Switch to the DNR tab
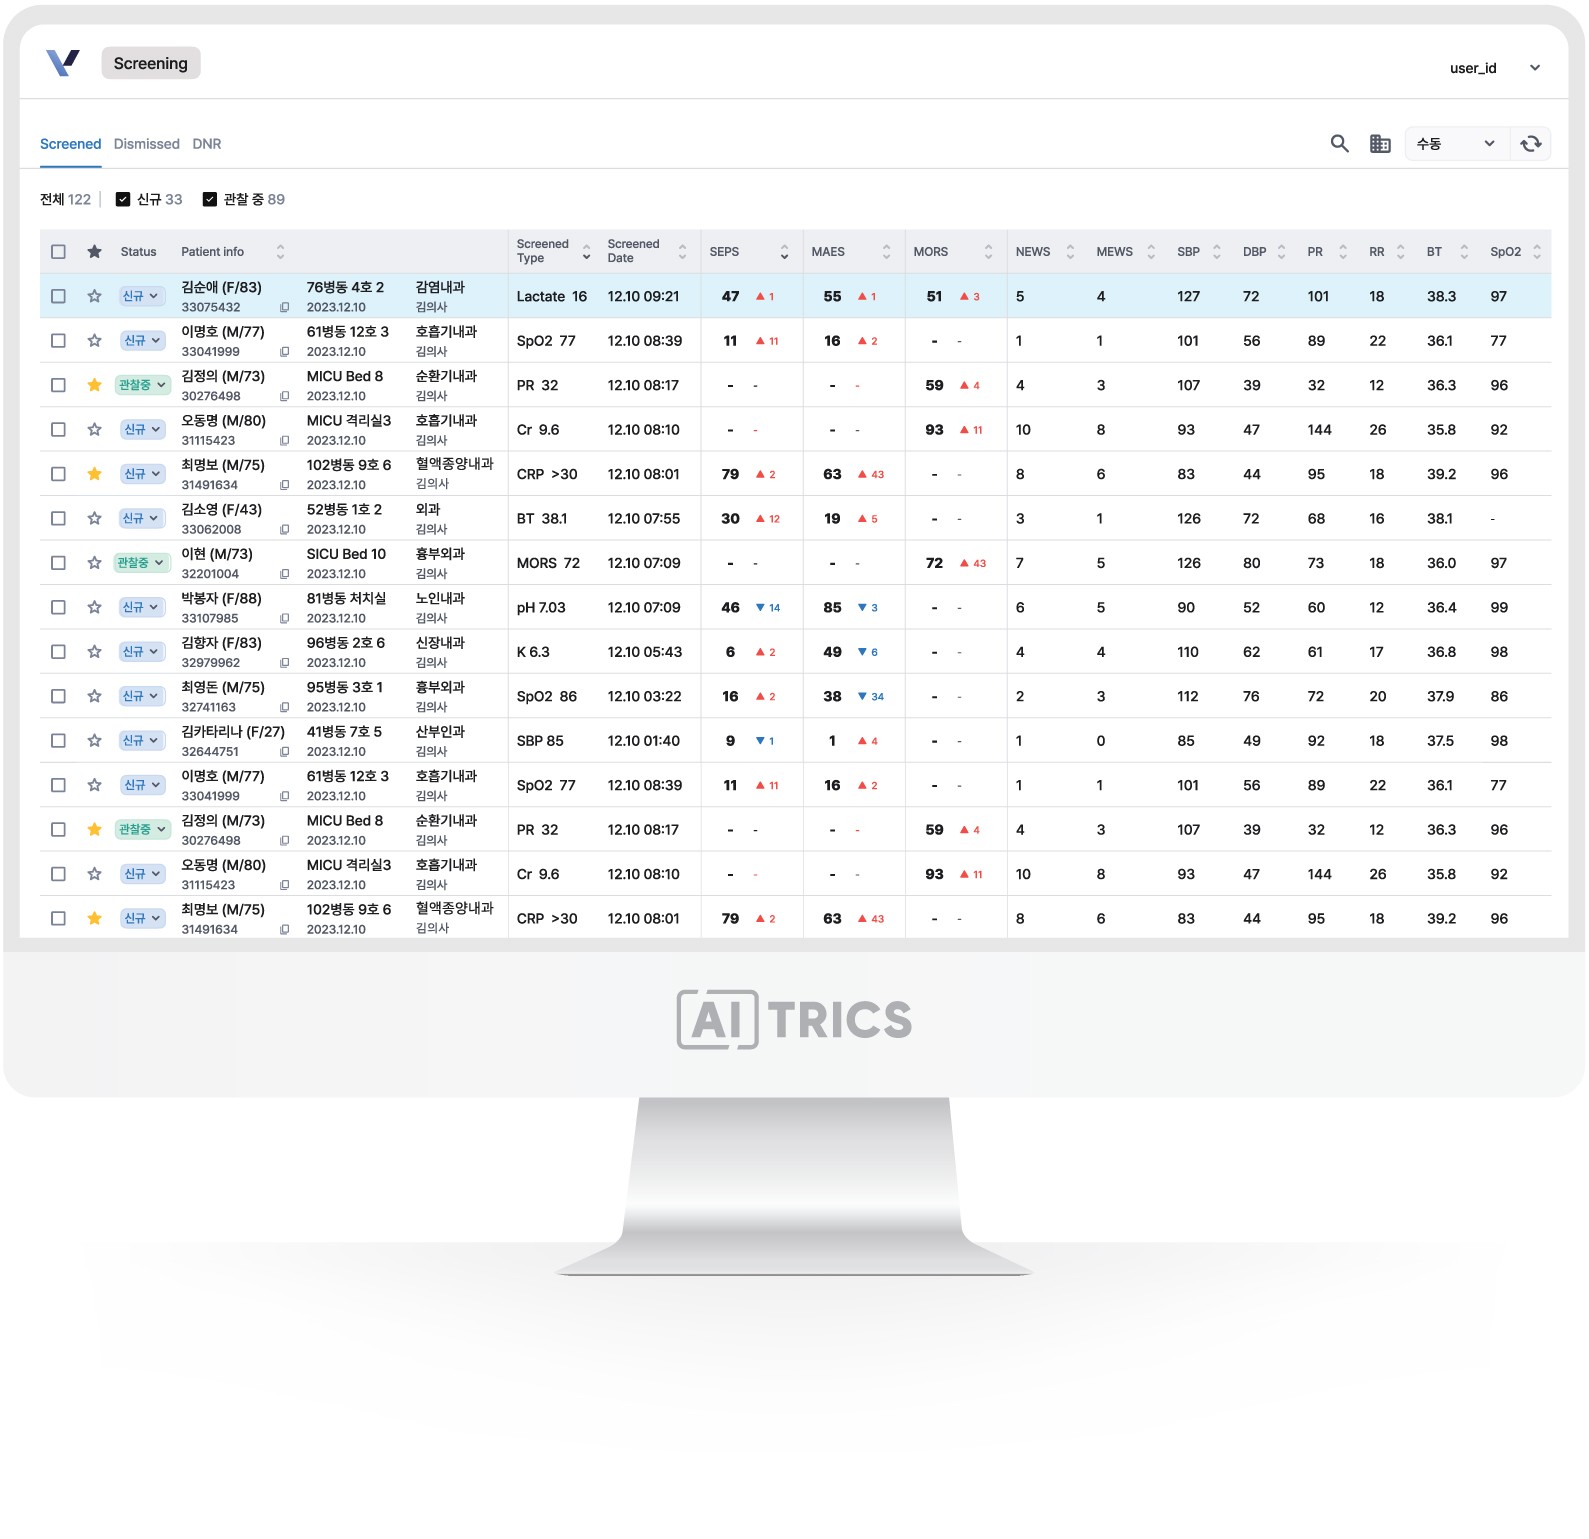Viewport: 1589px width, 1539px height. pyautogui.click(x=207, y=144)
